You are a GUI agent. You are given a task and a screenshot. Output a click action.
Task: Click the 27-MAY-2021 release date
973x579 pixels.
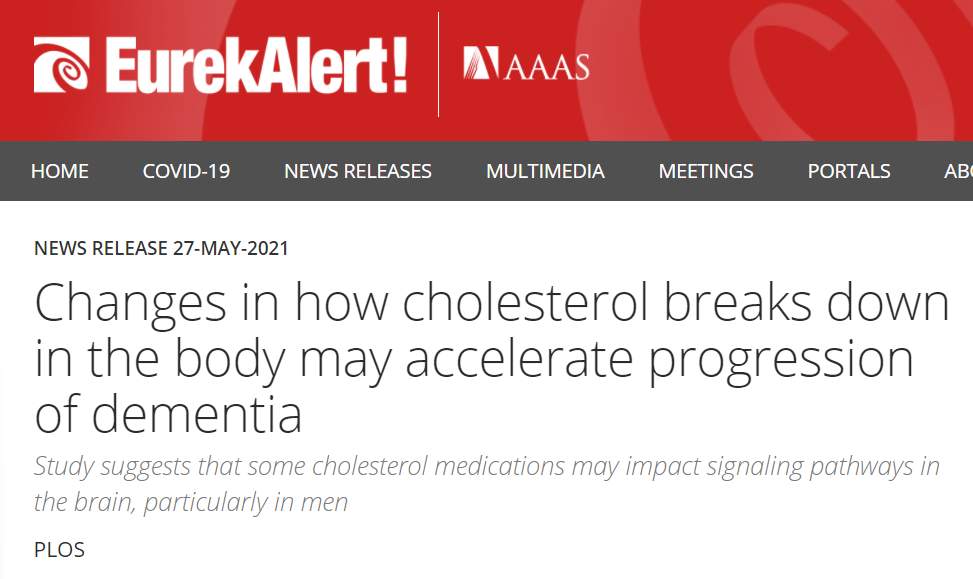coord(229,248)
